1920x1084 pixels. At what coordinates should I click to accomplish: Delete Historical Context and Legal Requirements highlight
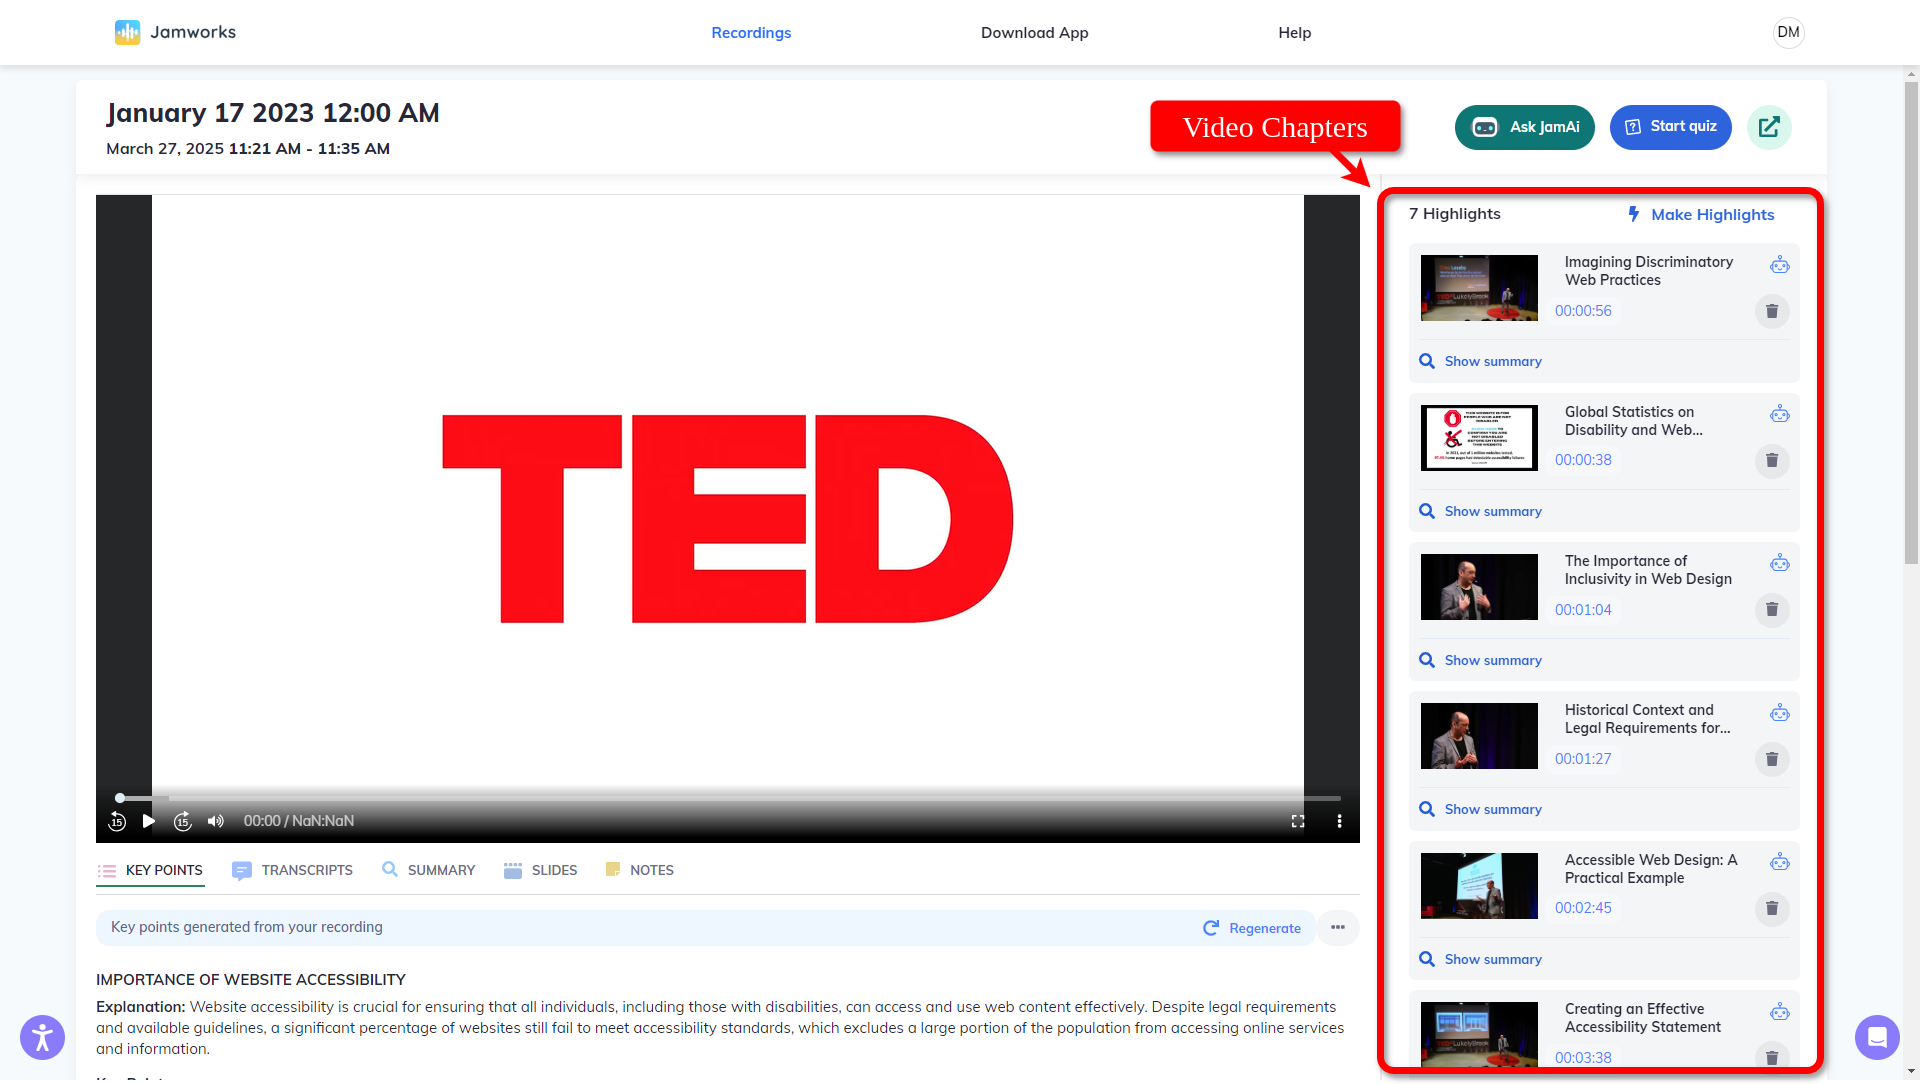tap(1772, 759)
